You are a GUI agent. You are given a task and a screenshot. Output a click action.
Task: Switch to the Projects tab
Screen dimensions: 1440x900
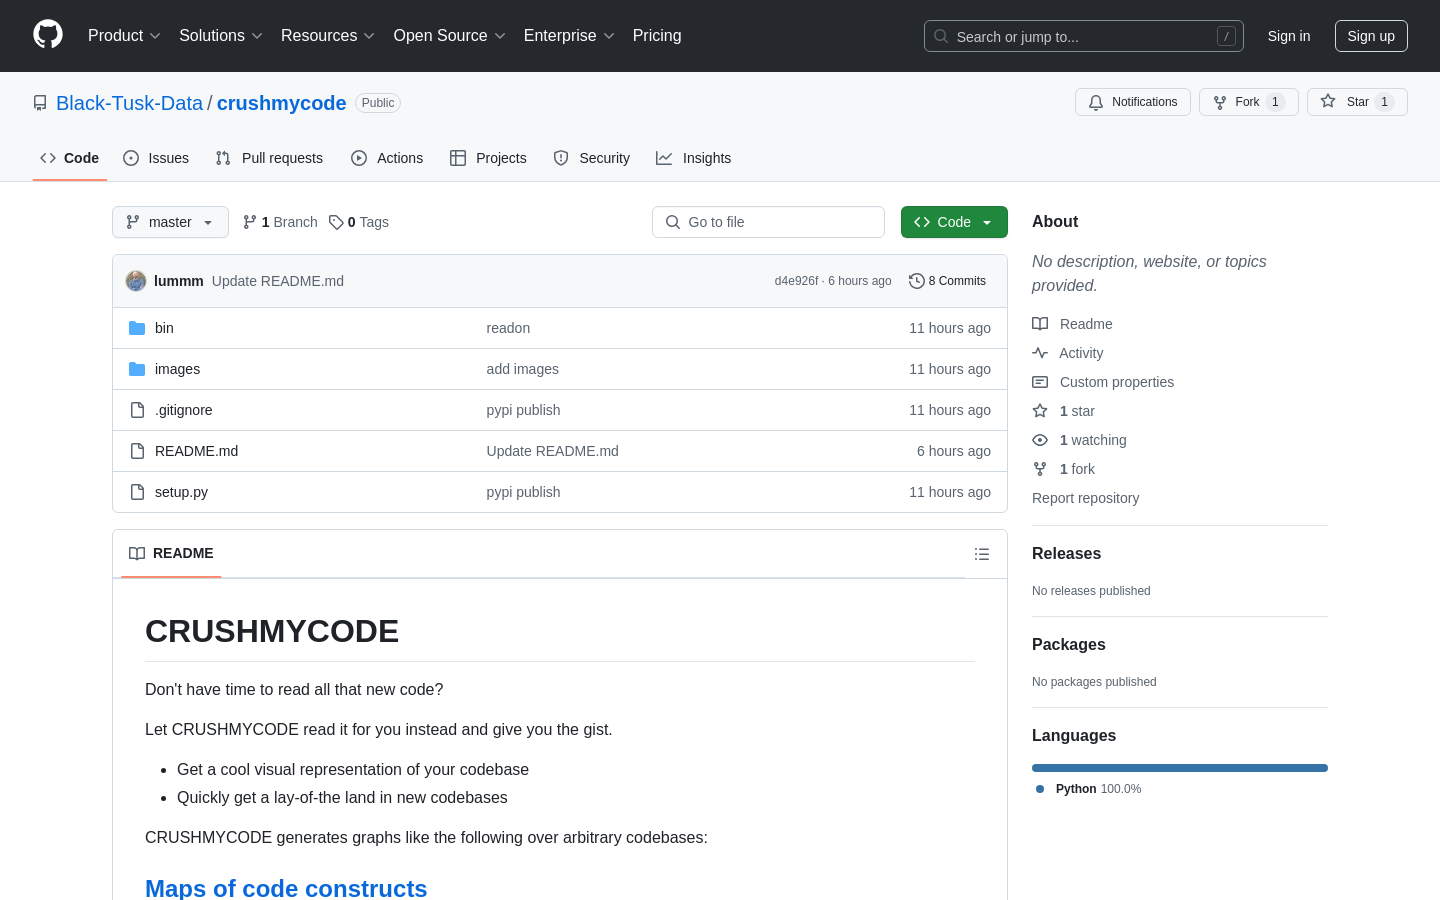488,158
